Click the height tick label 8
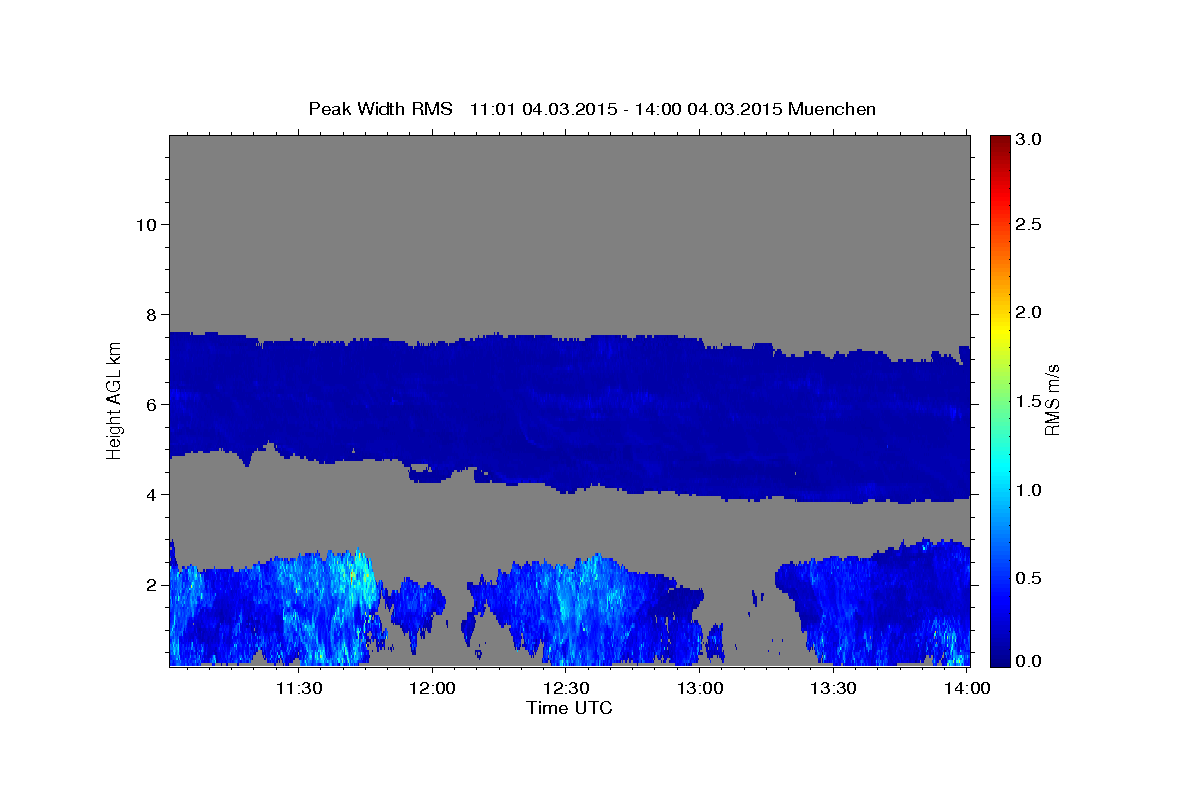This screenshot has width=1200, height=800. [151, 314]
